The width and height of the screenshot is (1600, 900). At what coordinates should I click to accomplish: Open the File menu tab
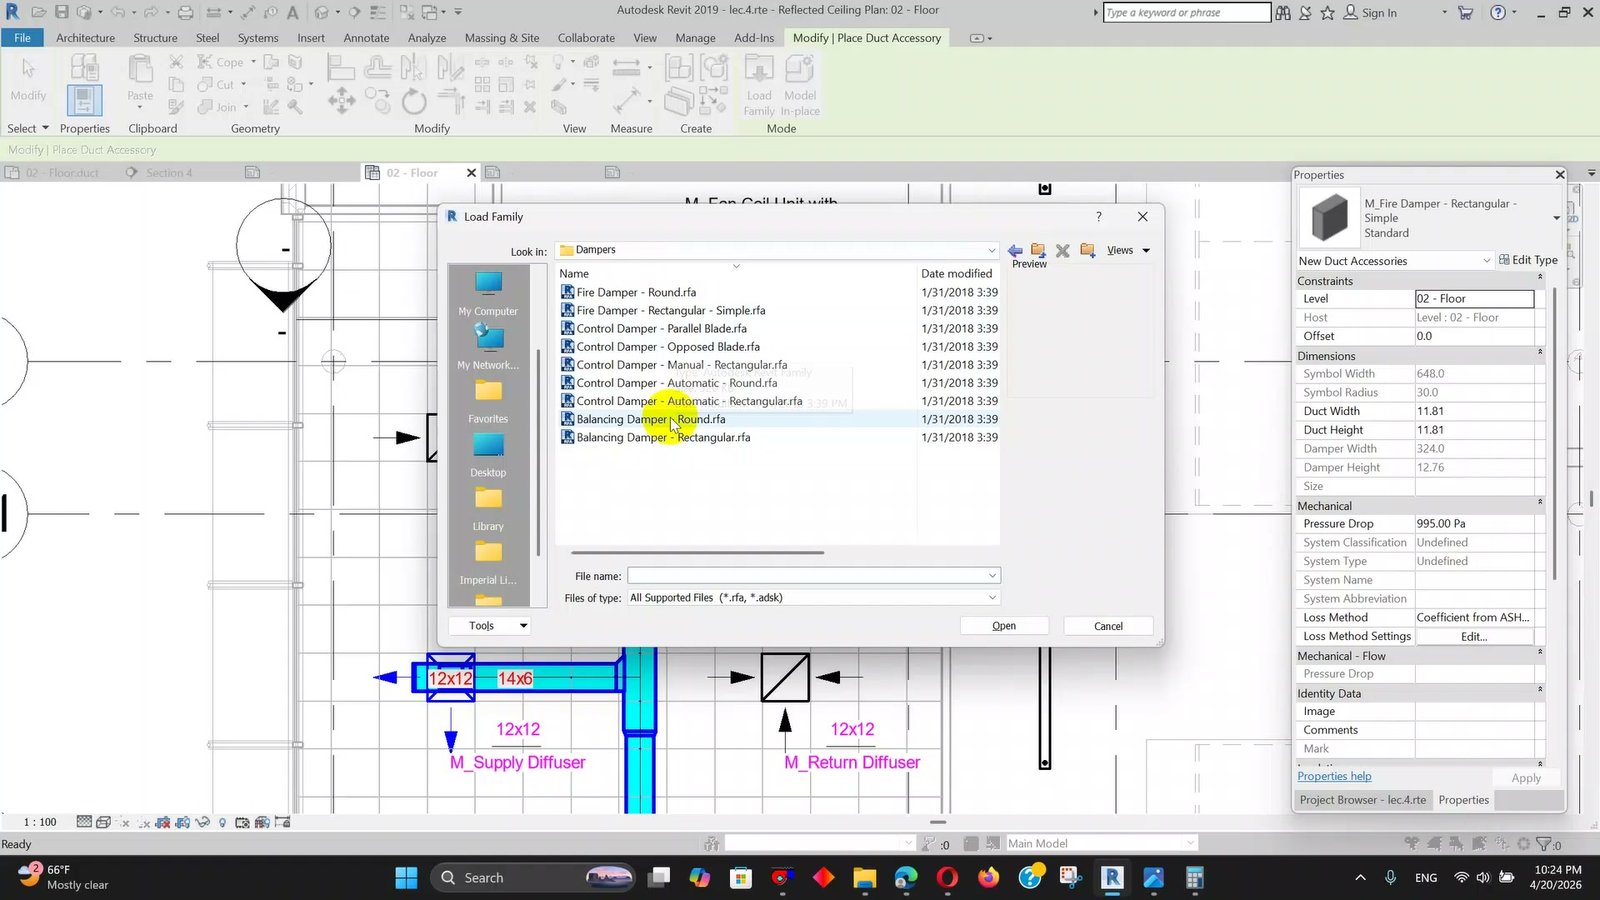(22, 38)
